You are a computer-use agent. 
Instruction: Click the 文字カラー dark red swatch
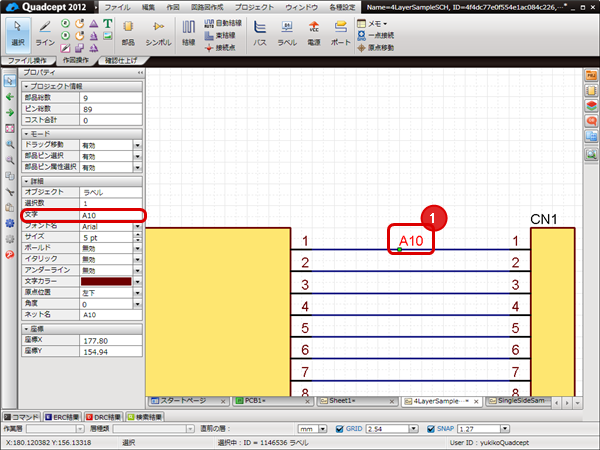(x=106, y=282)
